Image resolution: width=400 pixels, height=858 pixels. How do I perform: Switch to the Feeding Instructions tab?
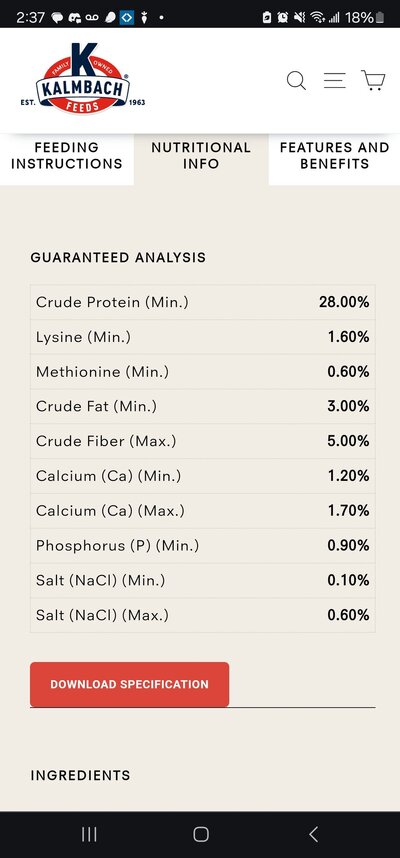pyautogui.click(x=67, y=156)
